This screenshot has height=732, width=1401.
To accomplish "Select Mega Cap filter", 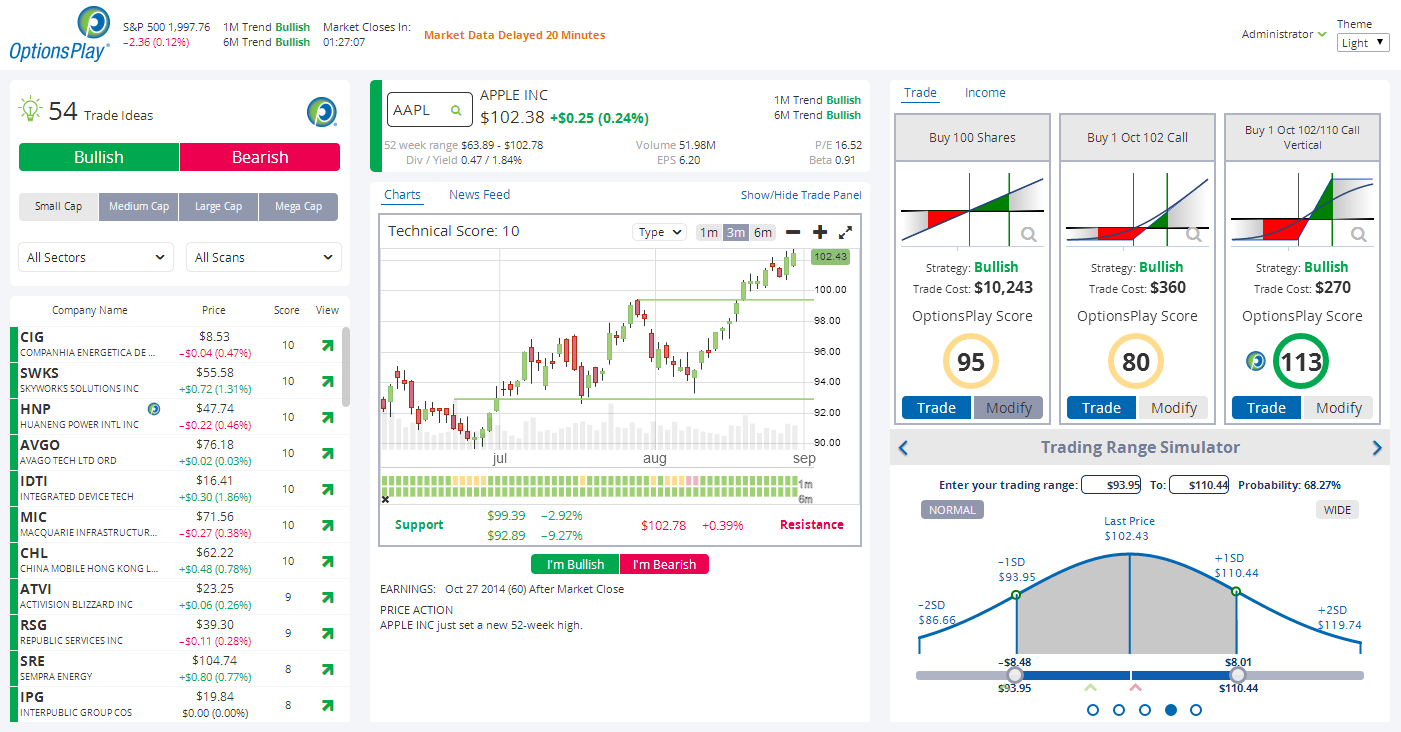I will (x=299, y=206).
